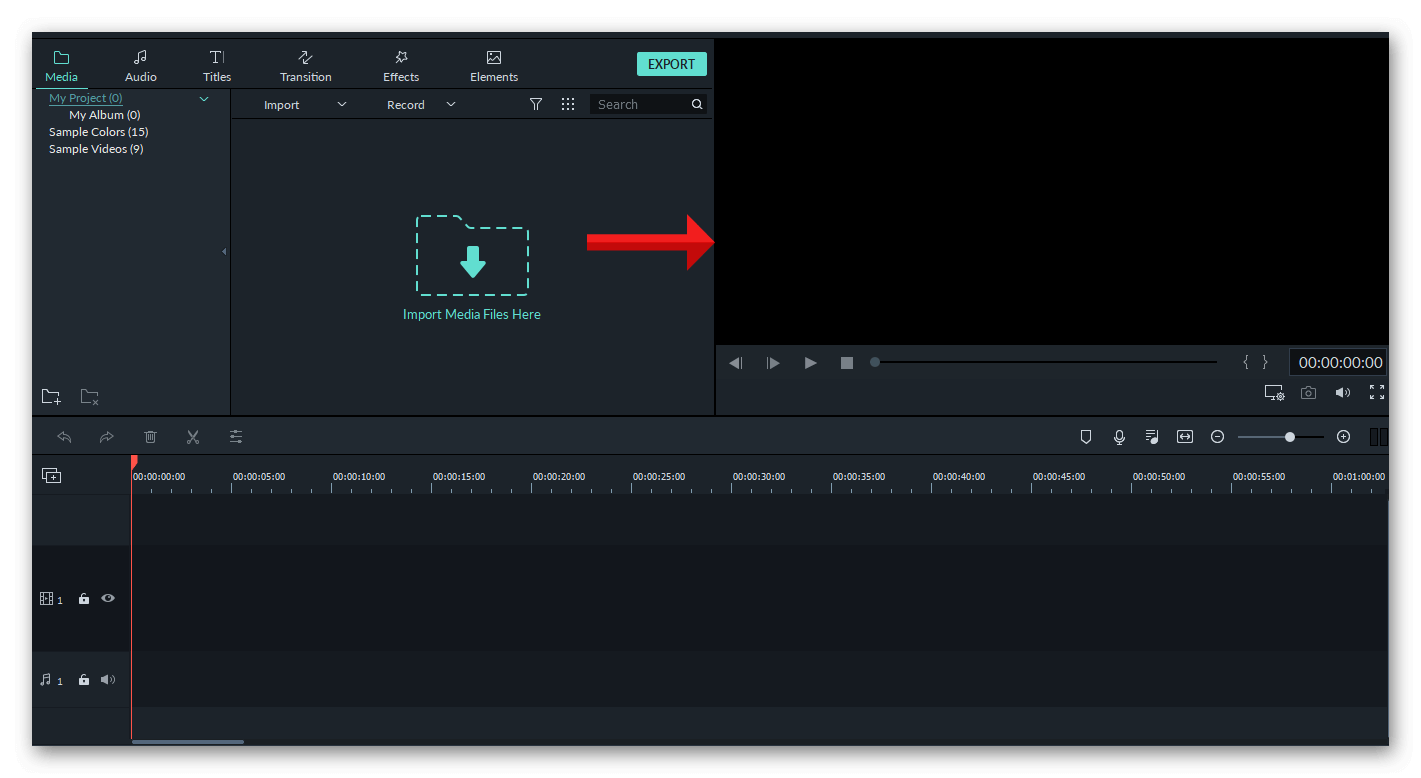1421x778 pixels.
Task: Click Import Media Files Here link
Action: point(472,314)
